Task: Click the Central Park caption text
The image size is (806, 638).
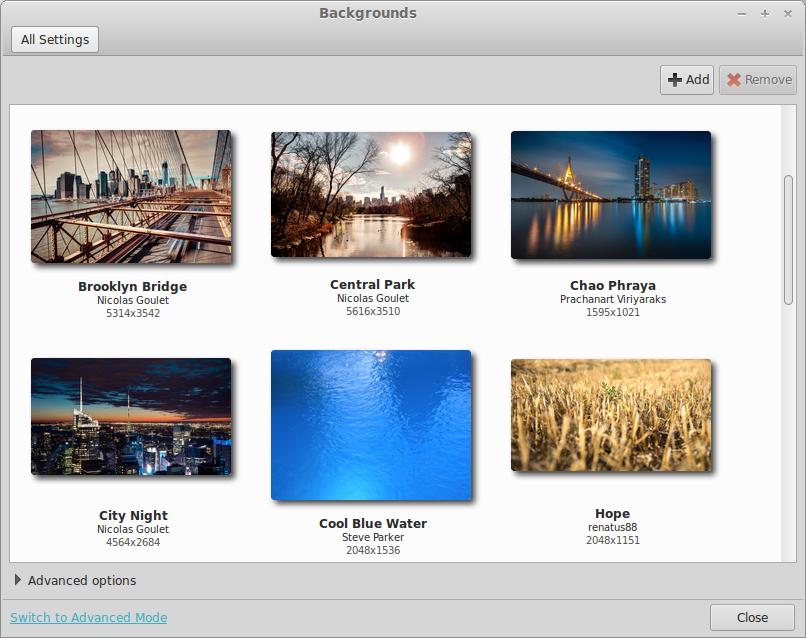Action: pyautogui.click(x=372, y=284)
